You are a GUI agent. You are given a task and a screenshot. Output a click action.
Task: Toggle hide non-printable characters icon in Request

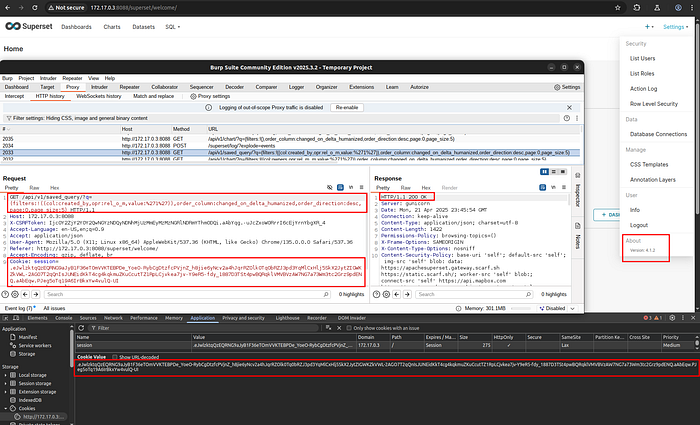coord(329,188)
